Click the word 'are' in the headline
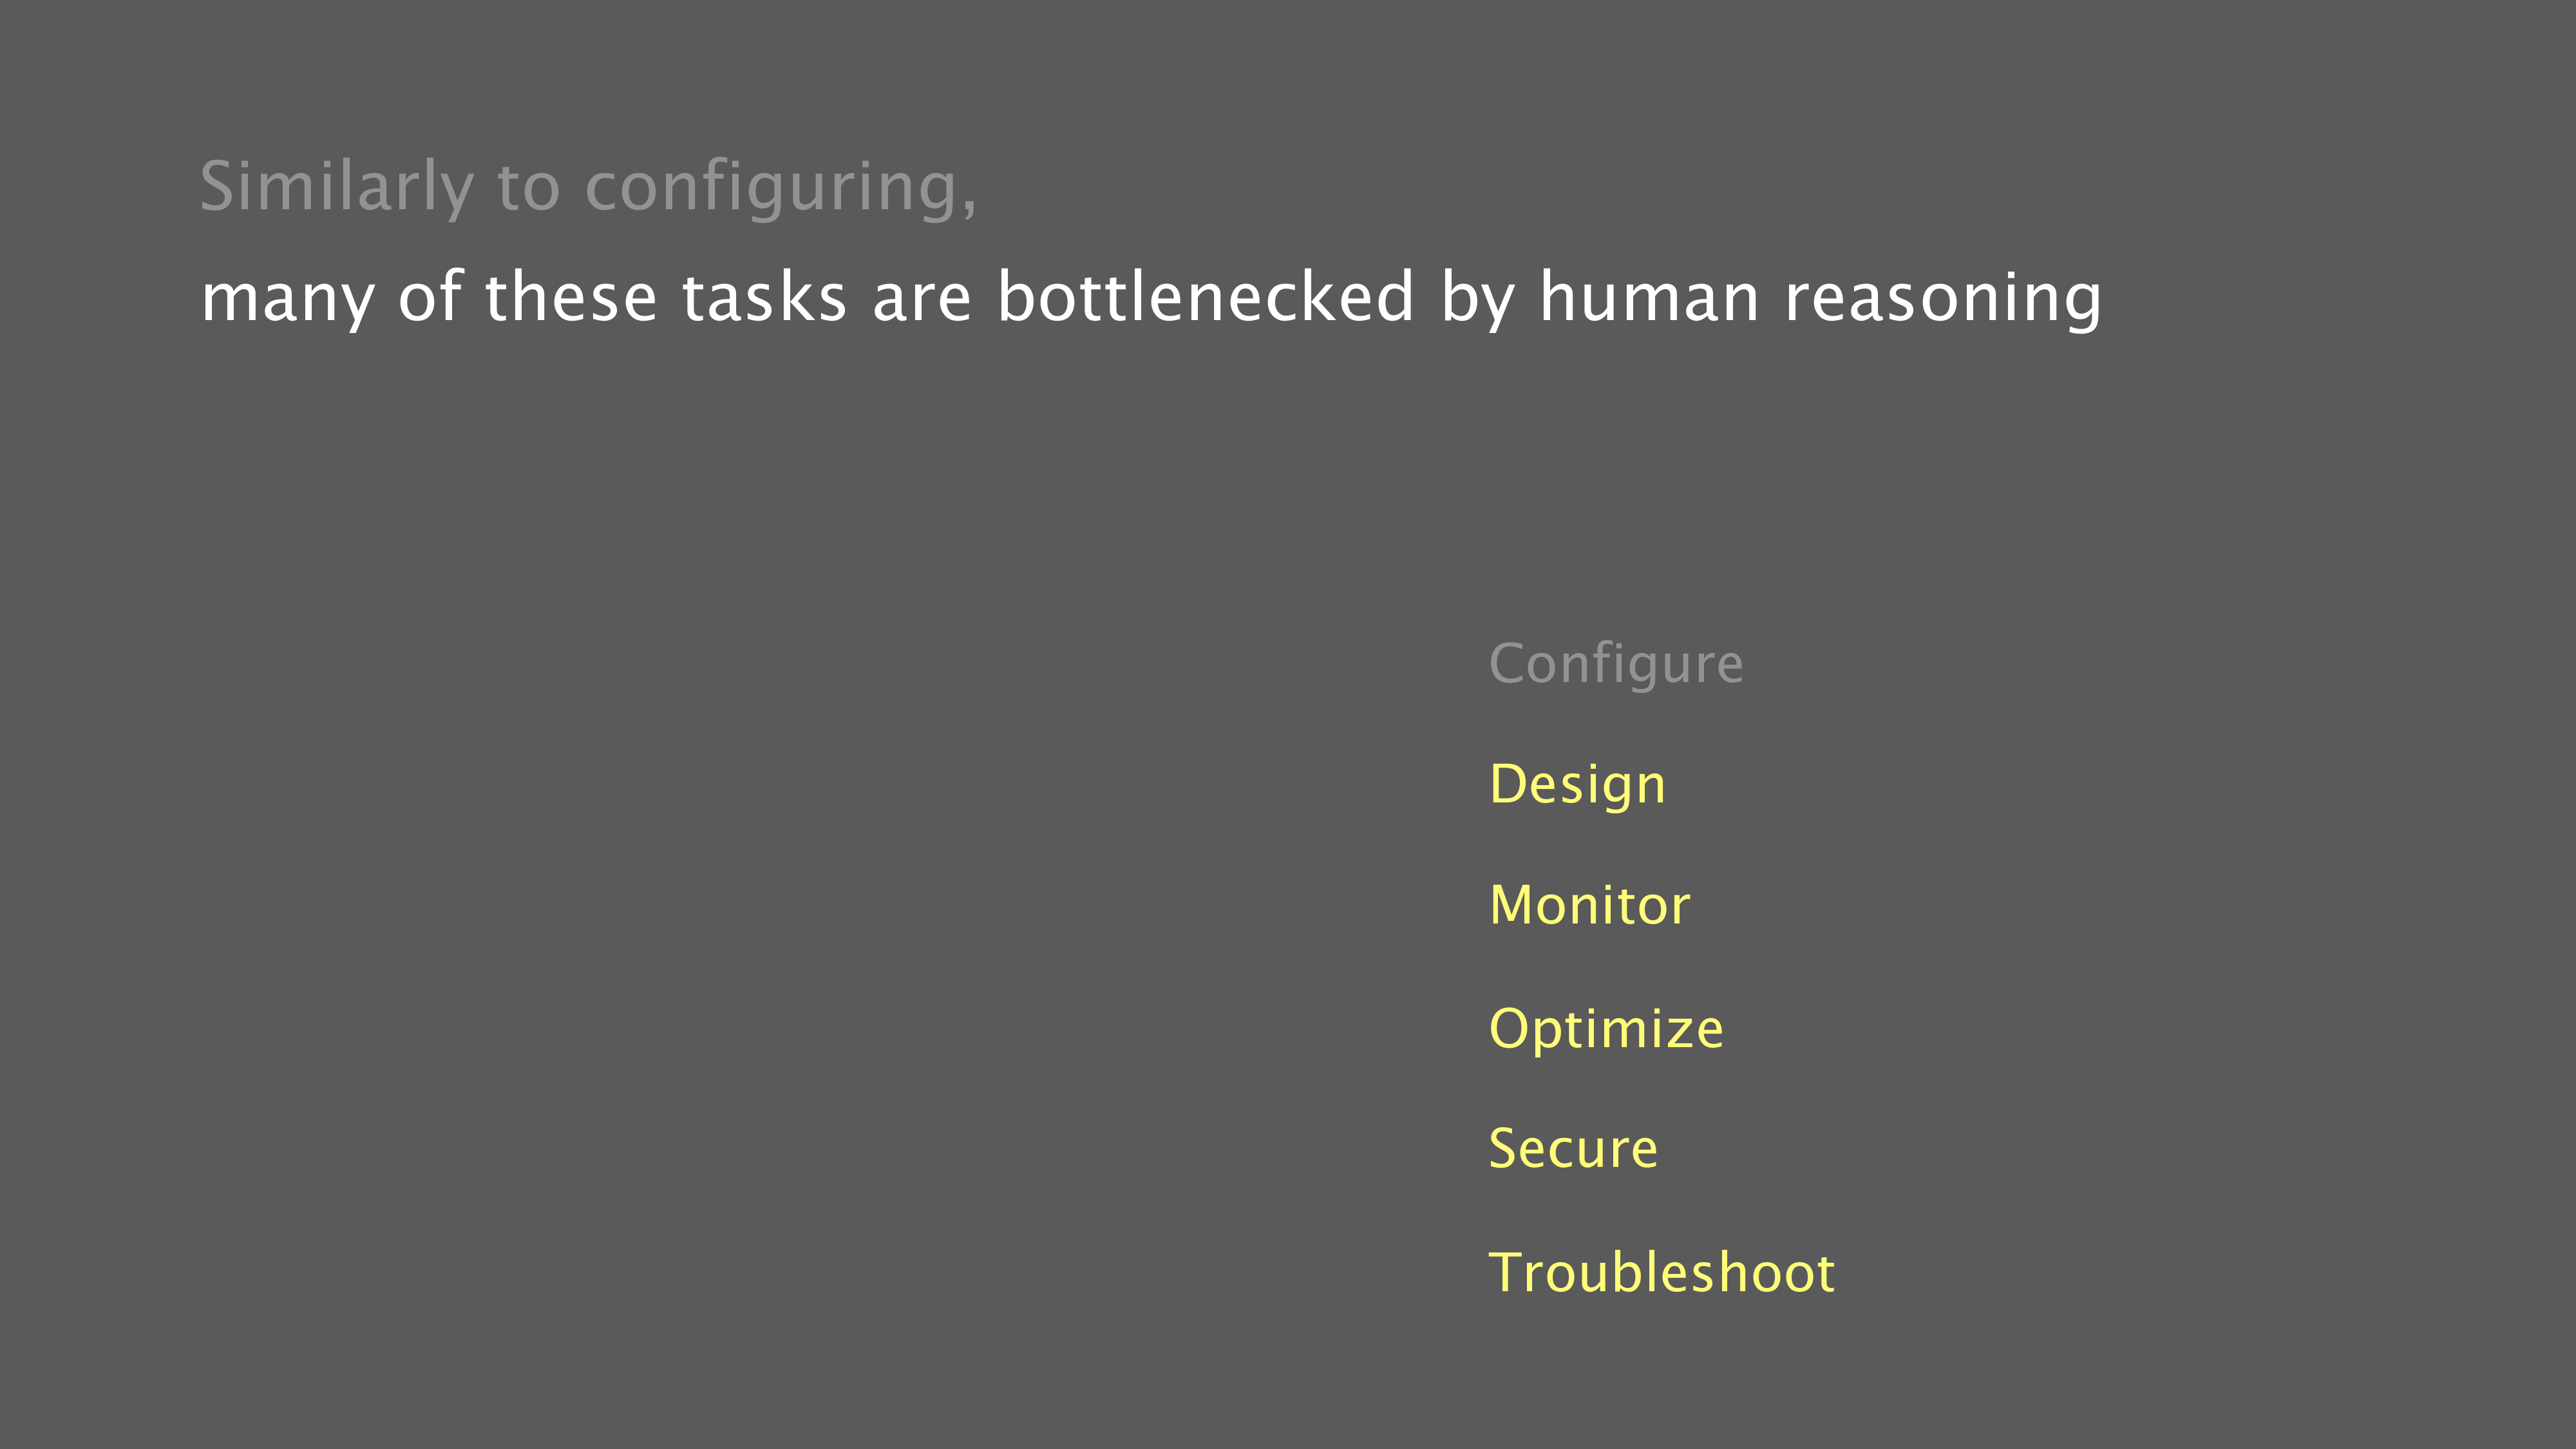The width and height of the screenshot is (2576, 1449). point(921,299)
